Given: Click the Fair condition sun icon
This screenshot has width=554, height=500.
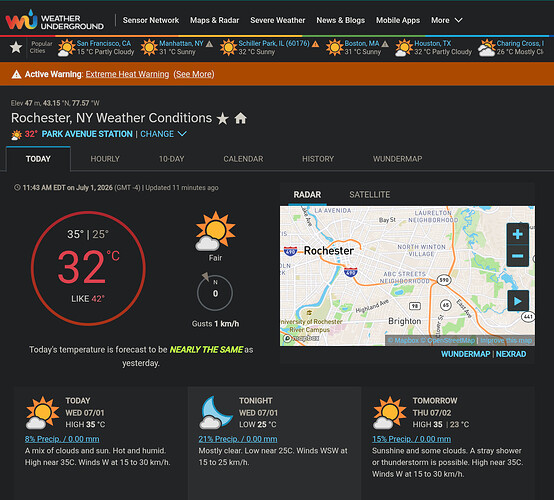Looking at the screenshot, I should click(215, 231).
